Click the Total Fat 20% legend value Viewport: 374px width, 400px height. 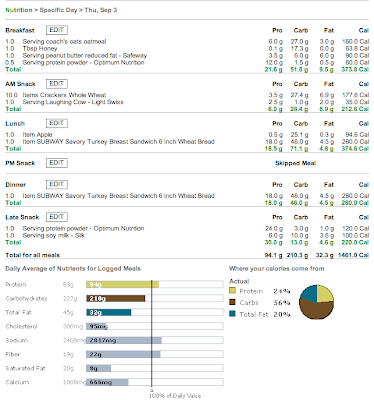(x=282, y=314)
